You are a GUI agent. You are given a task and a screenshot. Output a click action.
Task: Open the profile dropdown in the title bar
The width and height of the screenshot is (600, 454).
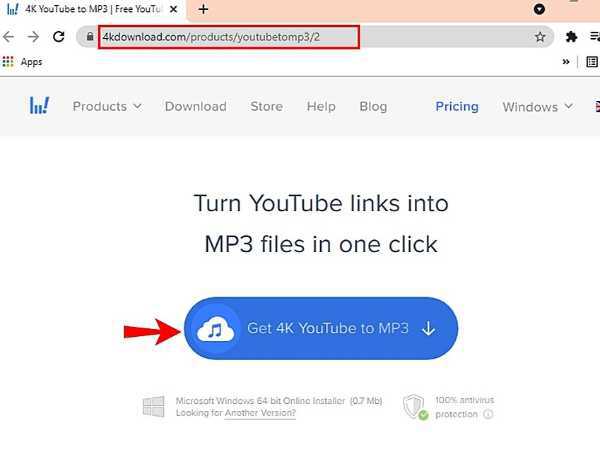click(x=539, y=9)
